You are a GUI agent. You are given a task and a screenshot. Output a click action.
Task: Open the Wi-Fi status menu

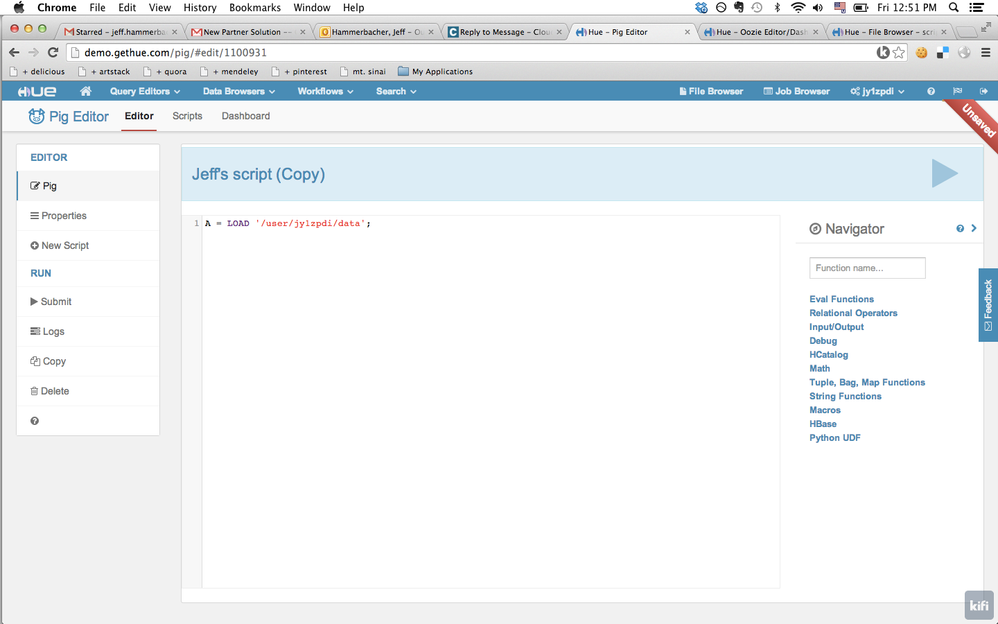[798, 8]
